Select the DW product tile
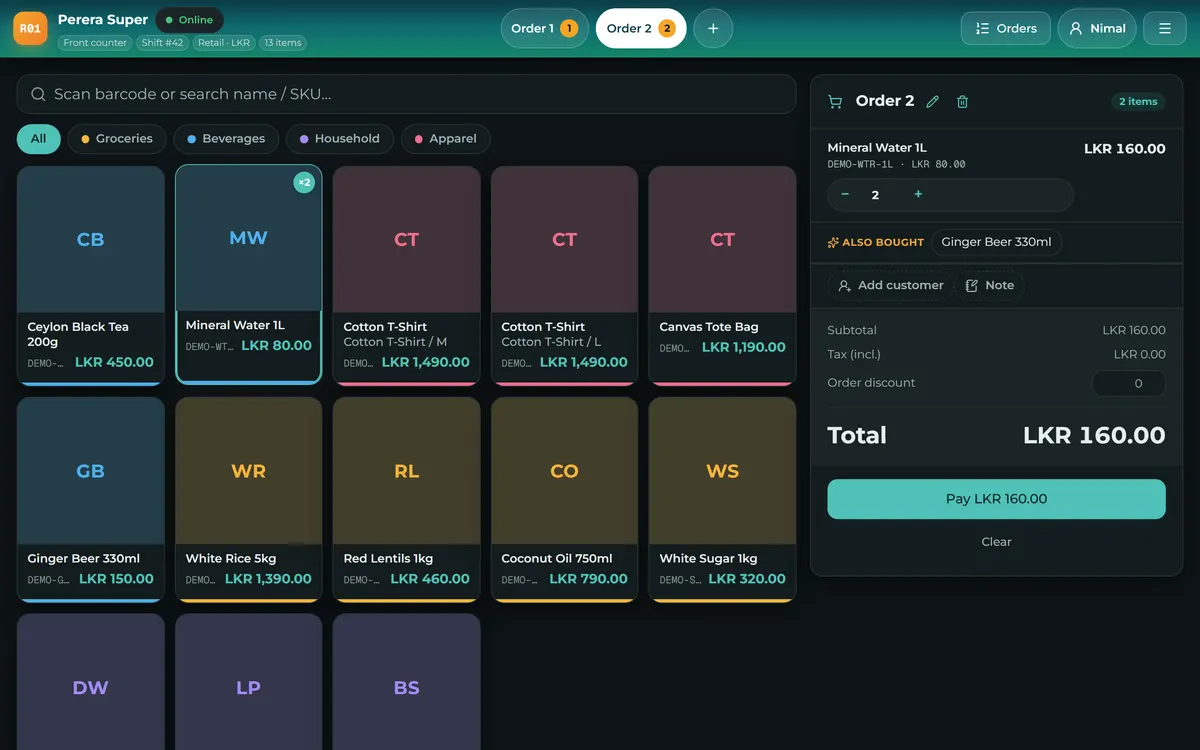 point(91,682)
